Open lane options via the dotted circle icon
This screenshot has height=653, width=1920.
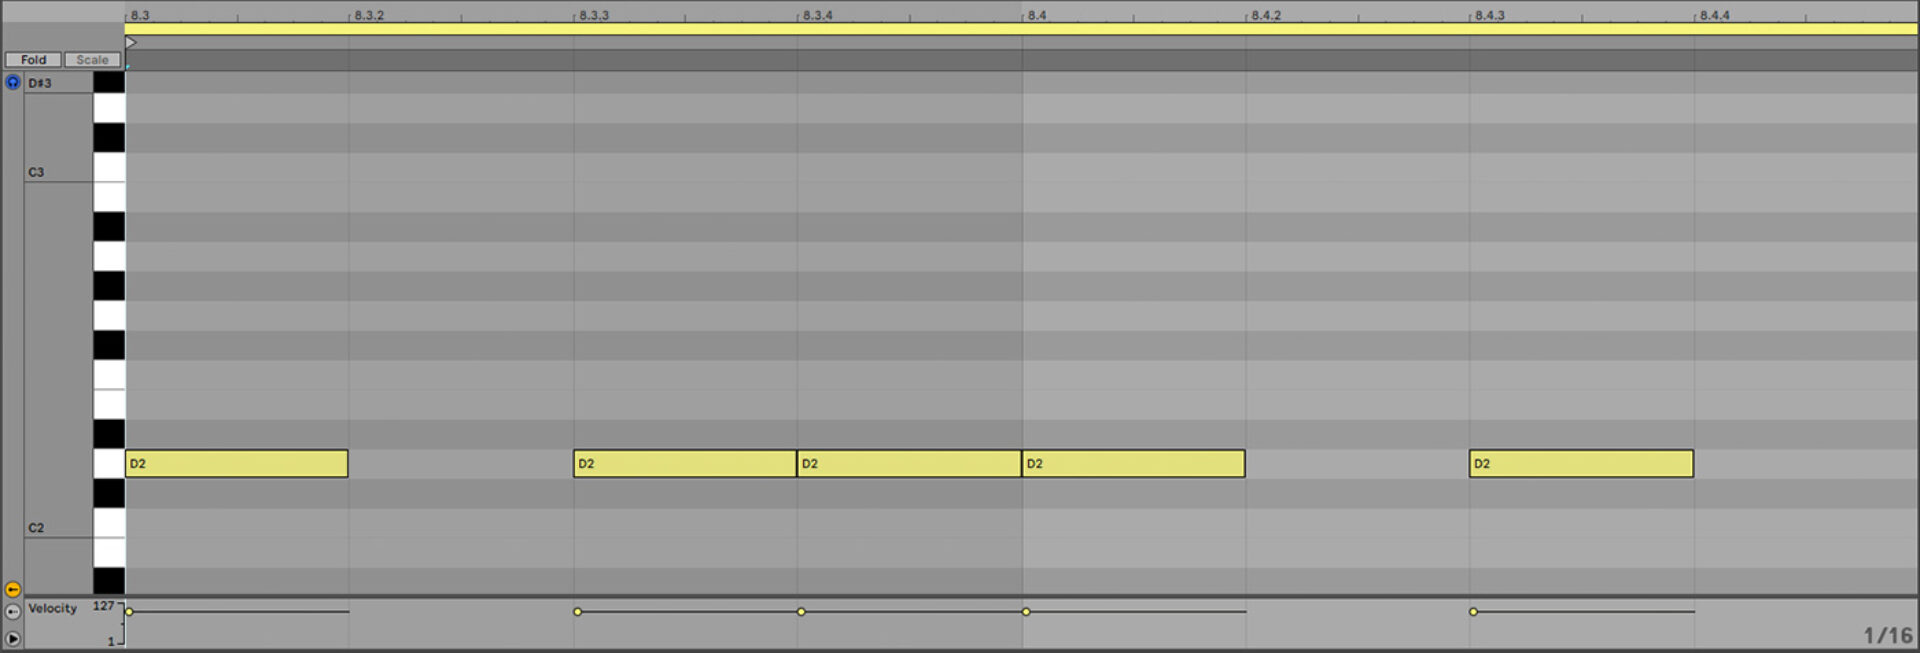pos(11,611)
